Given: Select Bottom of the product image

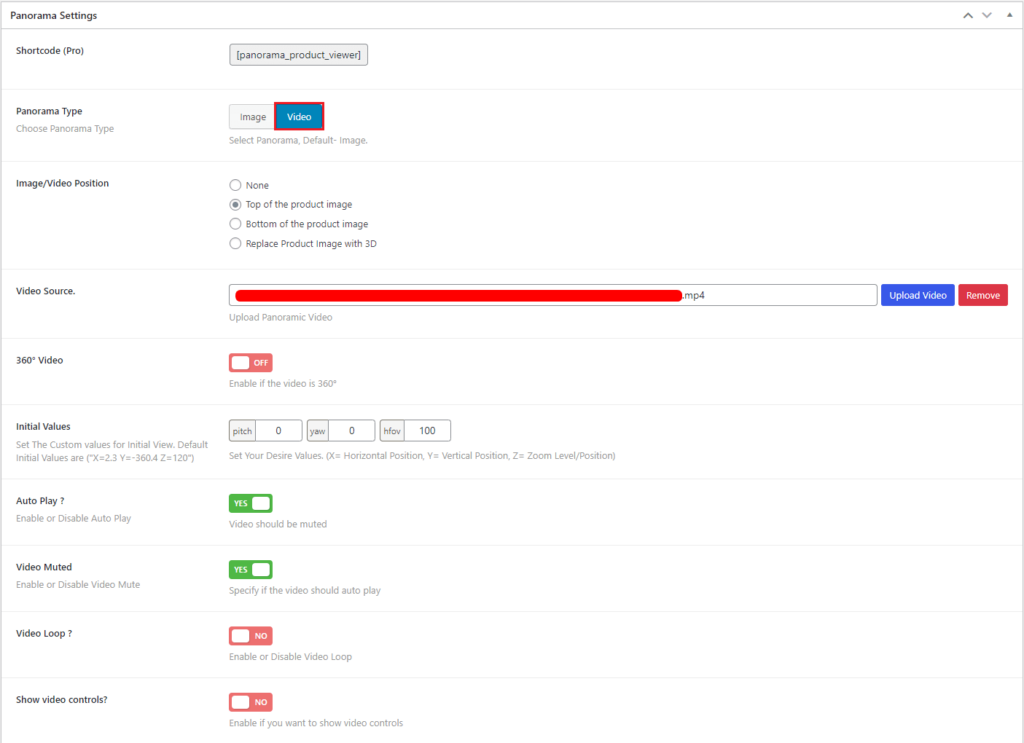Looking at the screenshot, I should click(x=234, y=224).
